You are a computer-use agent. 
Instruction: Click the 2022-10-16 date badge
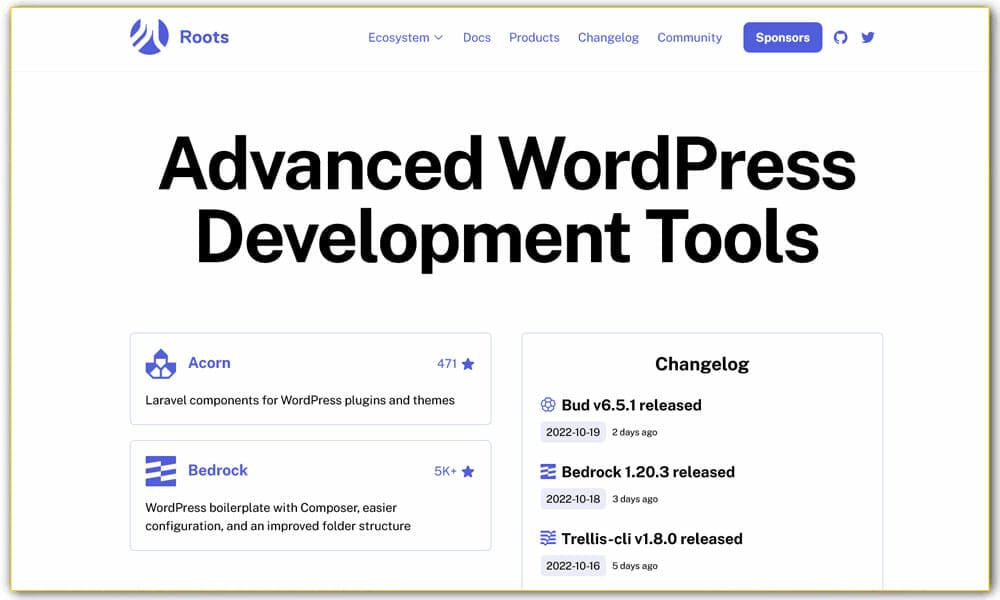click(x=573, y=566)
